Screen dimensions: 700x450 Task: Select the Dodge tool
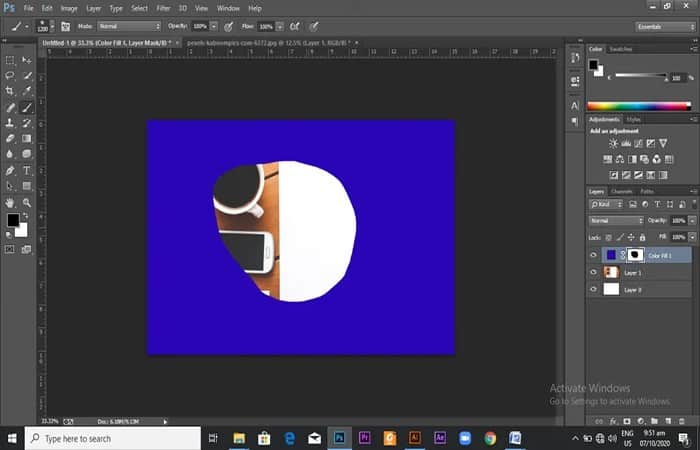click(x=27, y=154)
